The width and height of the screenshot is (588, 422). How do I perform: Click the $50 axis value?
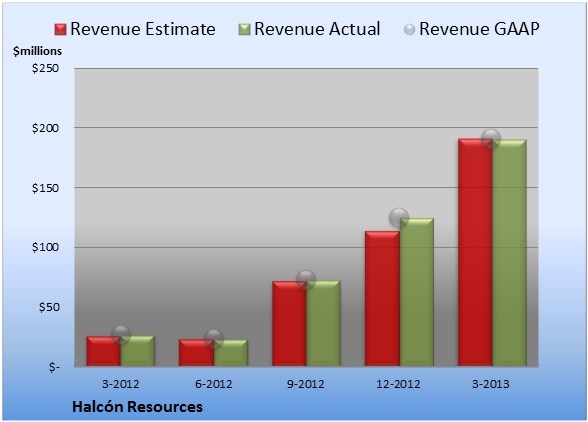(49, 307)
